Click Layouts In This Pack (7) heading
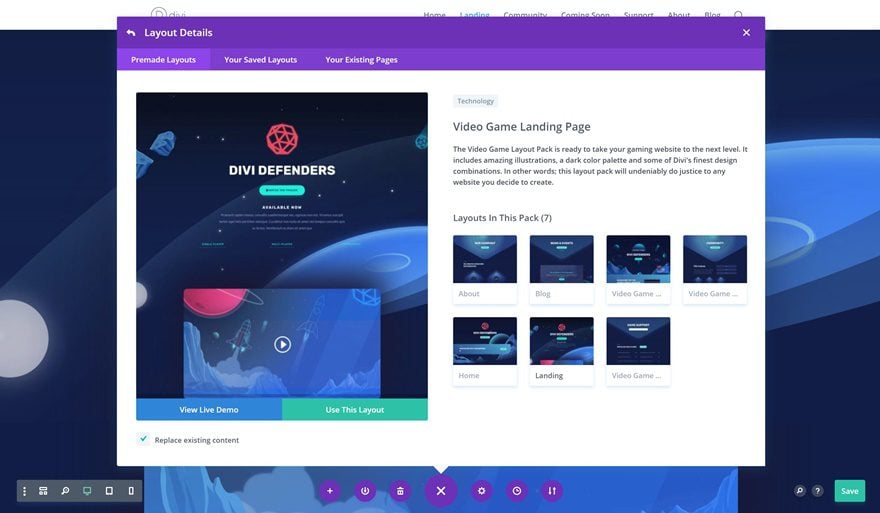 [502, 218]
